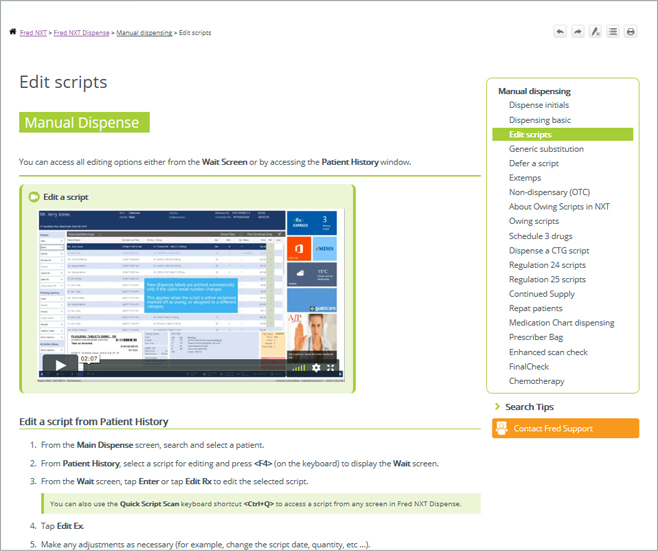Go back using the back arrow toolbar button
The image size is (658, 551).
pyautogui.click(x=560, y=31)
